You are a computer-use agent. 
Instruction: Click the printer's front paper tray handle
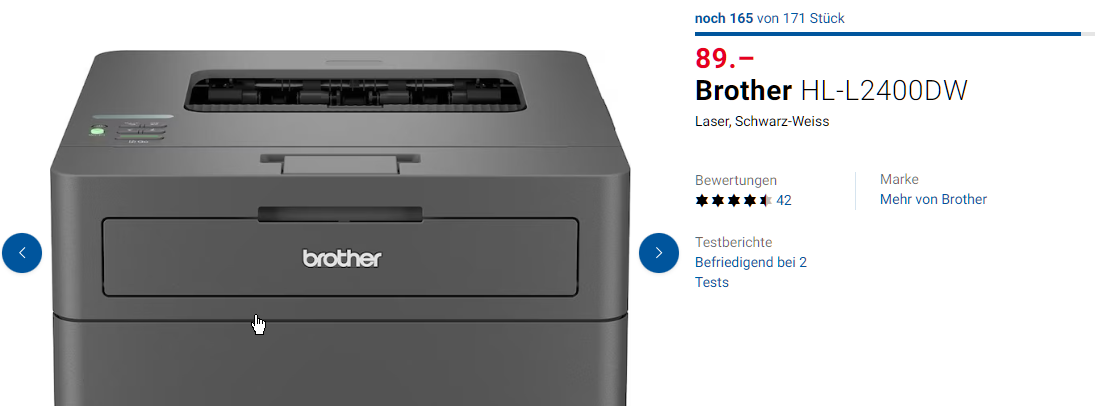tap(340, 213)
